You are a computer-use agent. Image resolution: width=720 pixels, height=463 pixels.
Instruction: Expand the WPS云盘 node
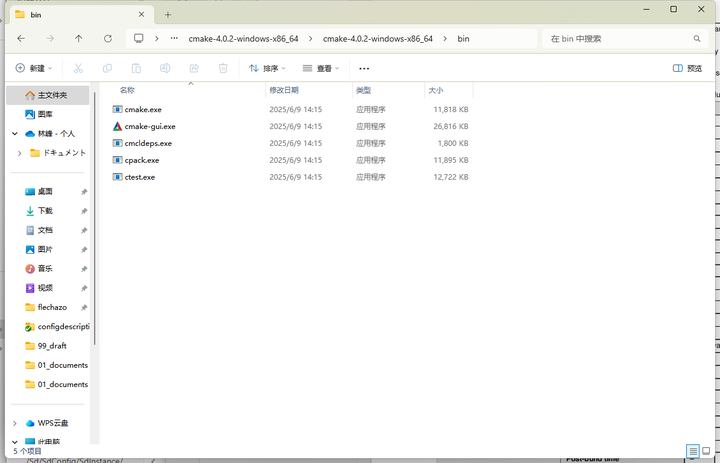coord(15,423)
